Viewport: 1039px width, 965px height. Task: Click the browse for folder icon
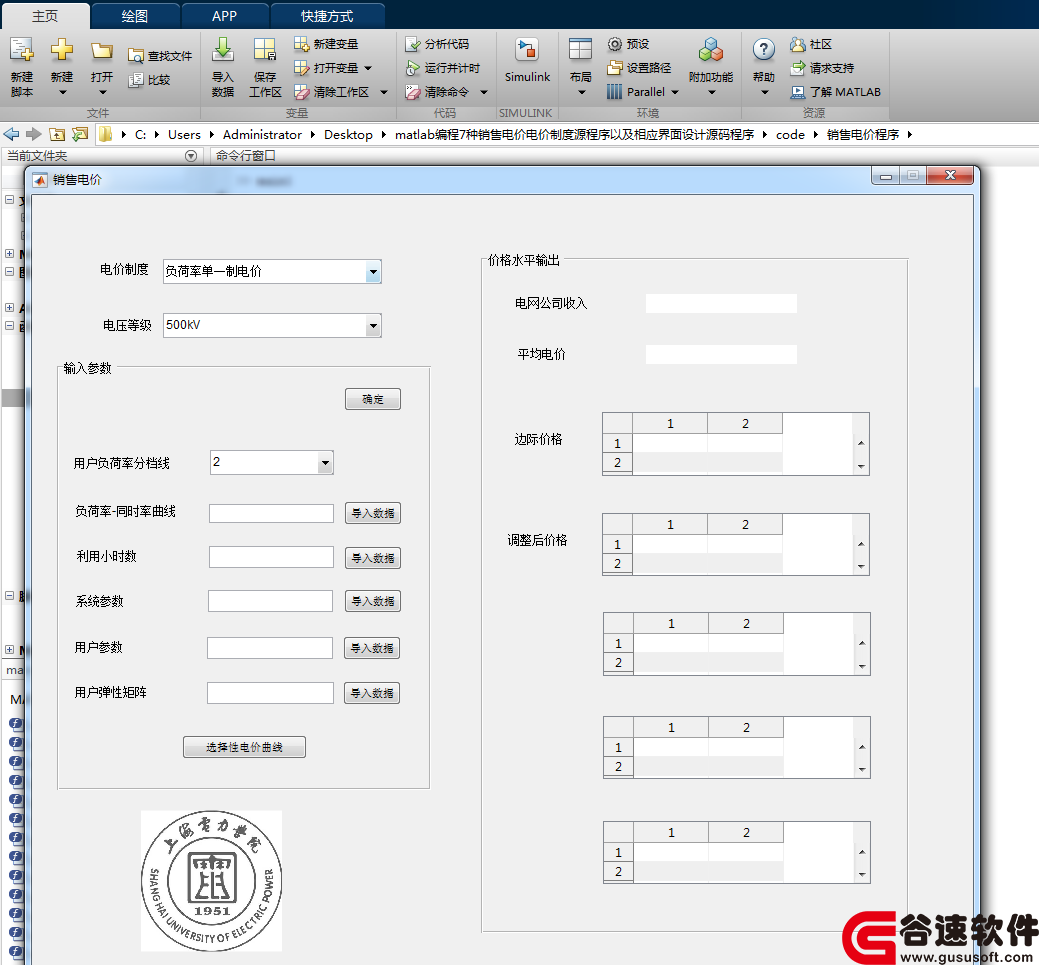click(80, 135)
